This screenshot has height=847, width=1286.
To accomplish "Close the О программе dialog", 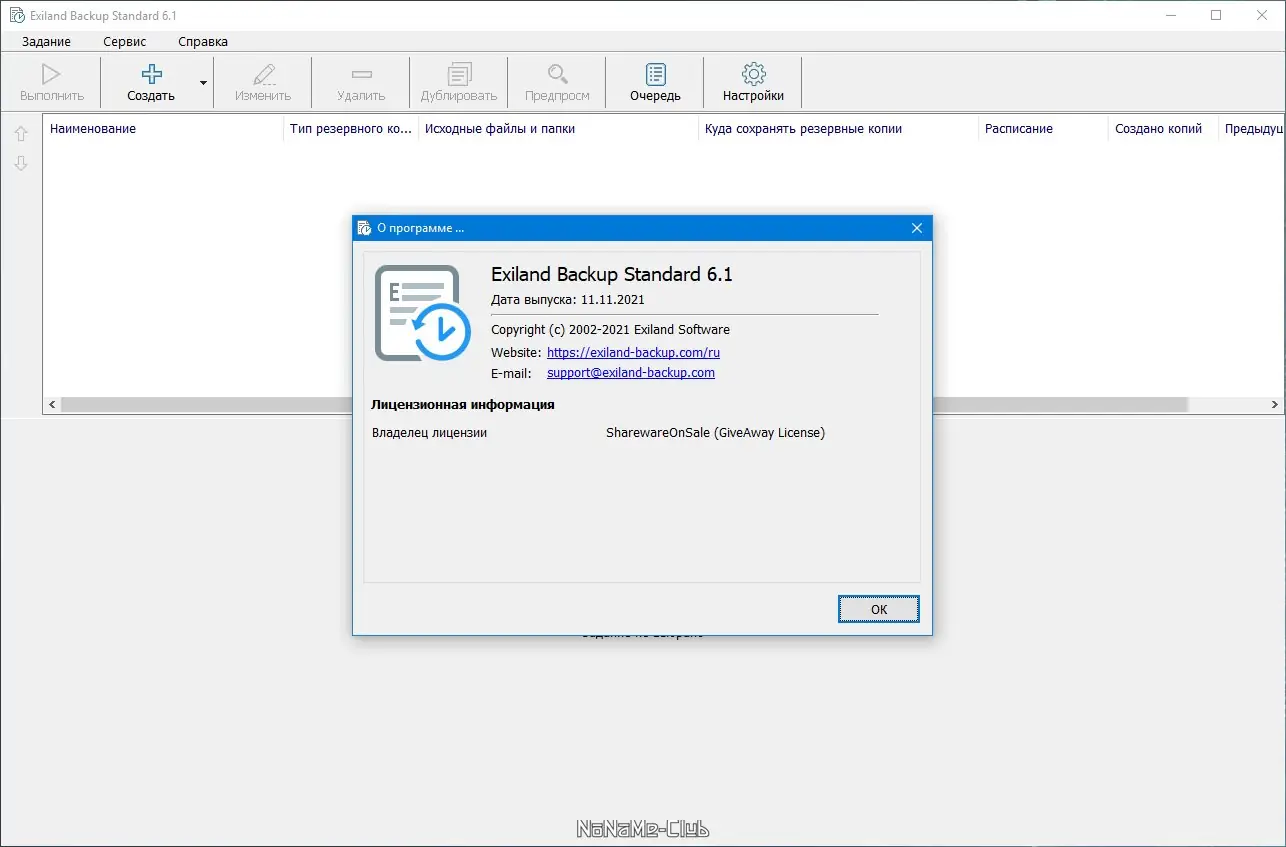I will point(917,228).
